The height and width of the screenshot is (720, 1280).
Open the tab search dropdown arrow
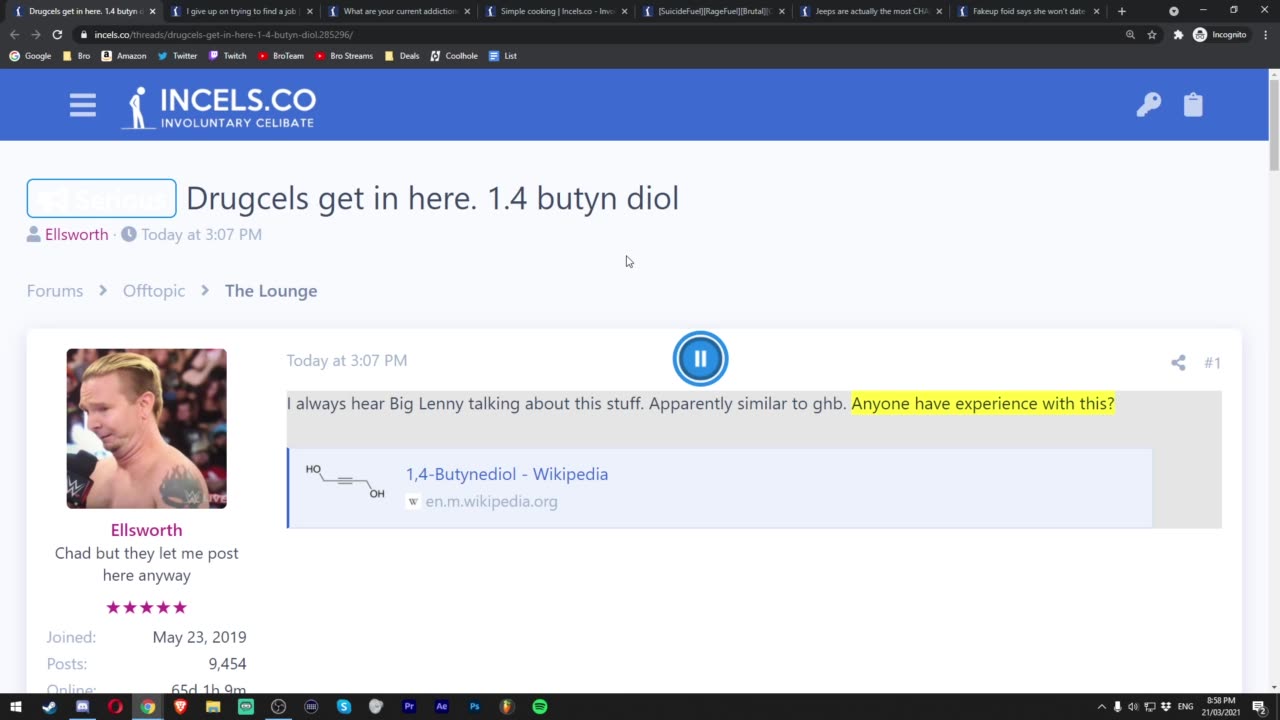(1174, 11)
